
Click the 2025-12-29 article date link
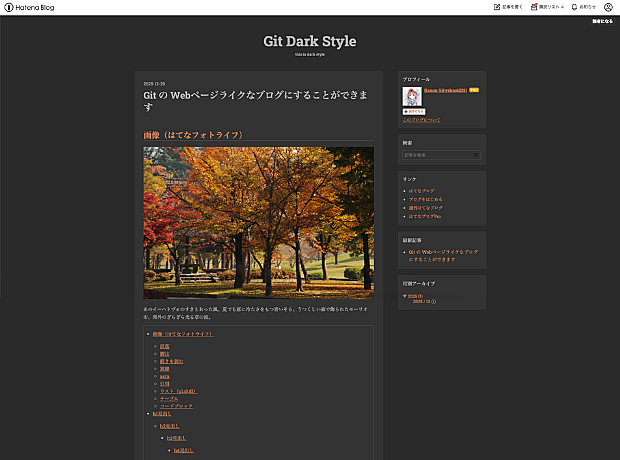tap(154, 84)
